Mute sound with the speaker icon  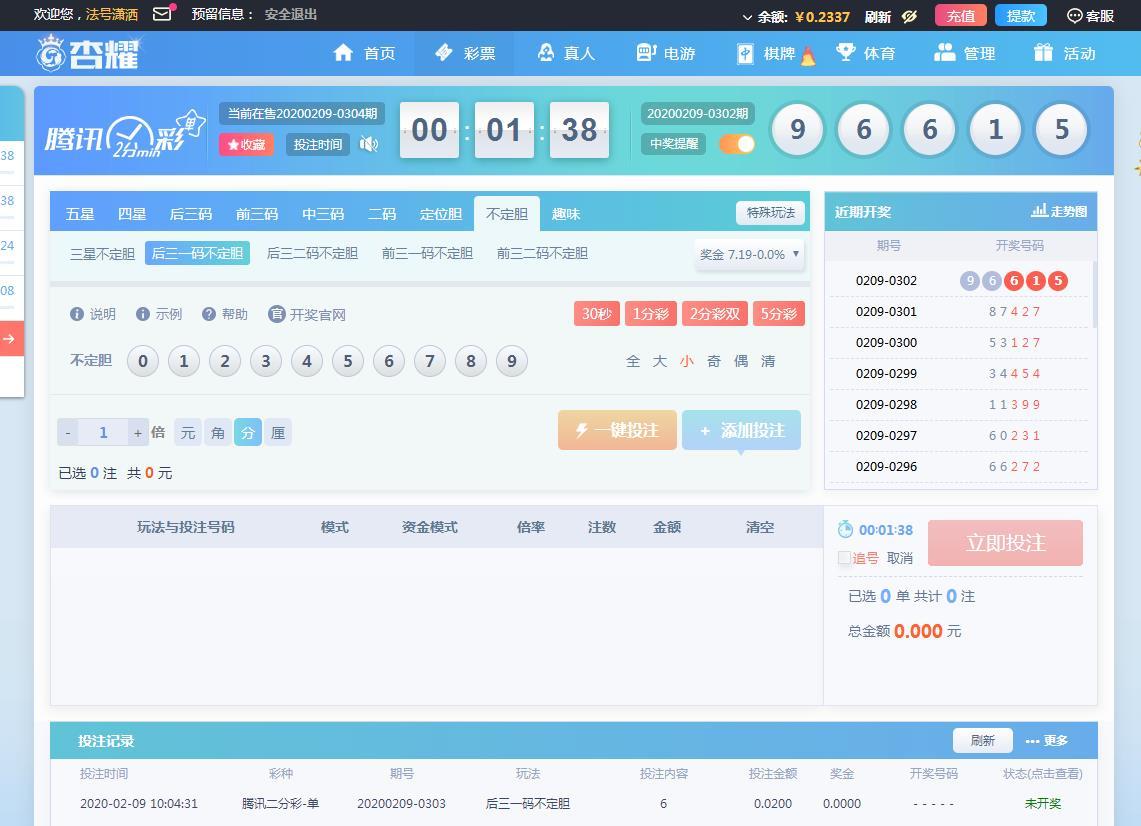tap(369, 144)
